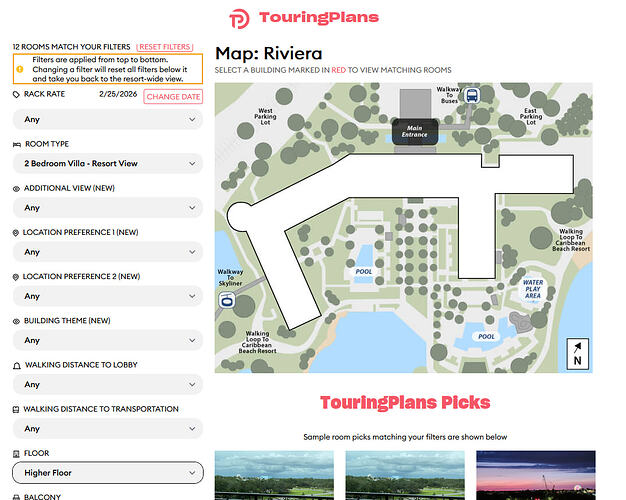
Task: Click the rack rate tag icon
Action: click(x=16, y=94)
